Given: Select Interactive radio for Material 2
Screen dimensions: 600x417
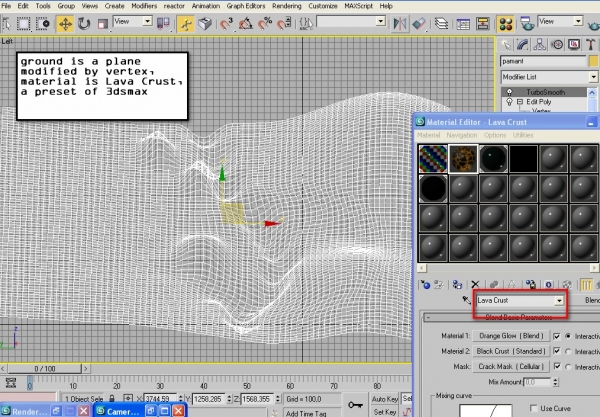Looking at the screenshot, I should click(x=568, y=351).
